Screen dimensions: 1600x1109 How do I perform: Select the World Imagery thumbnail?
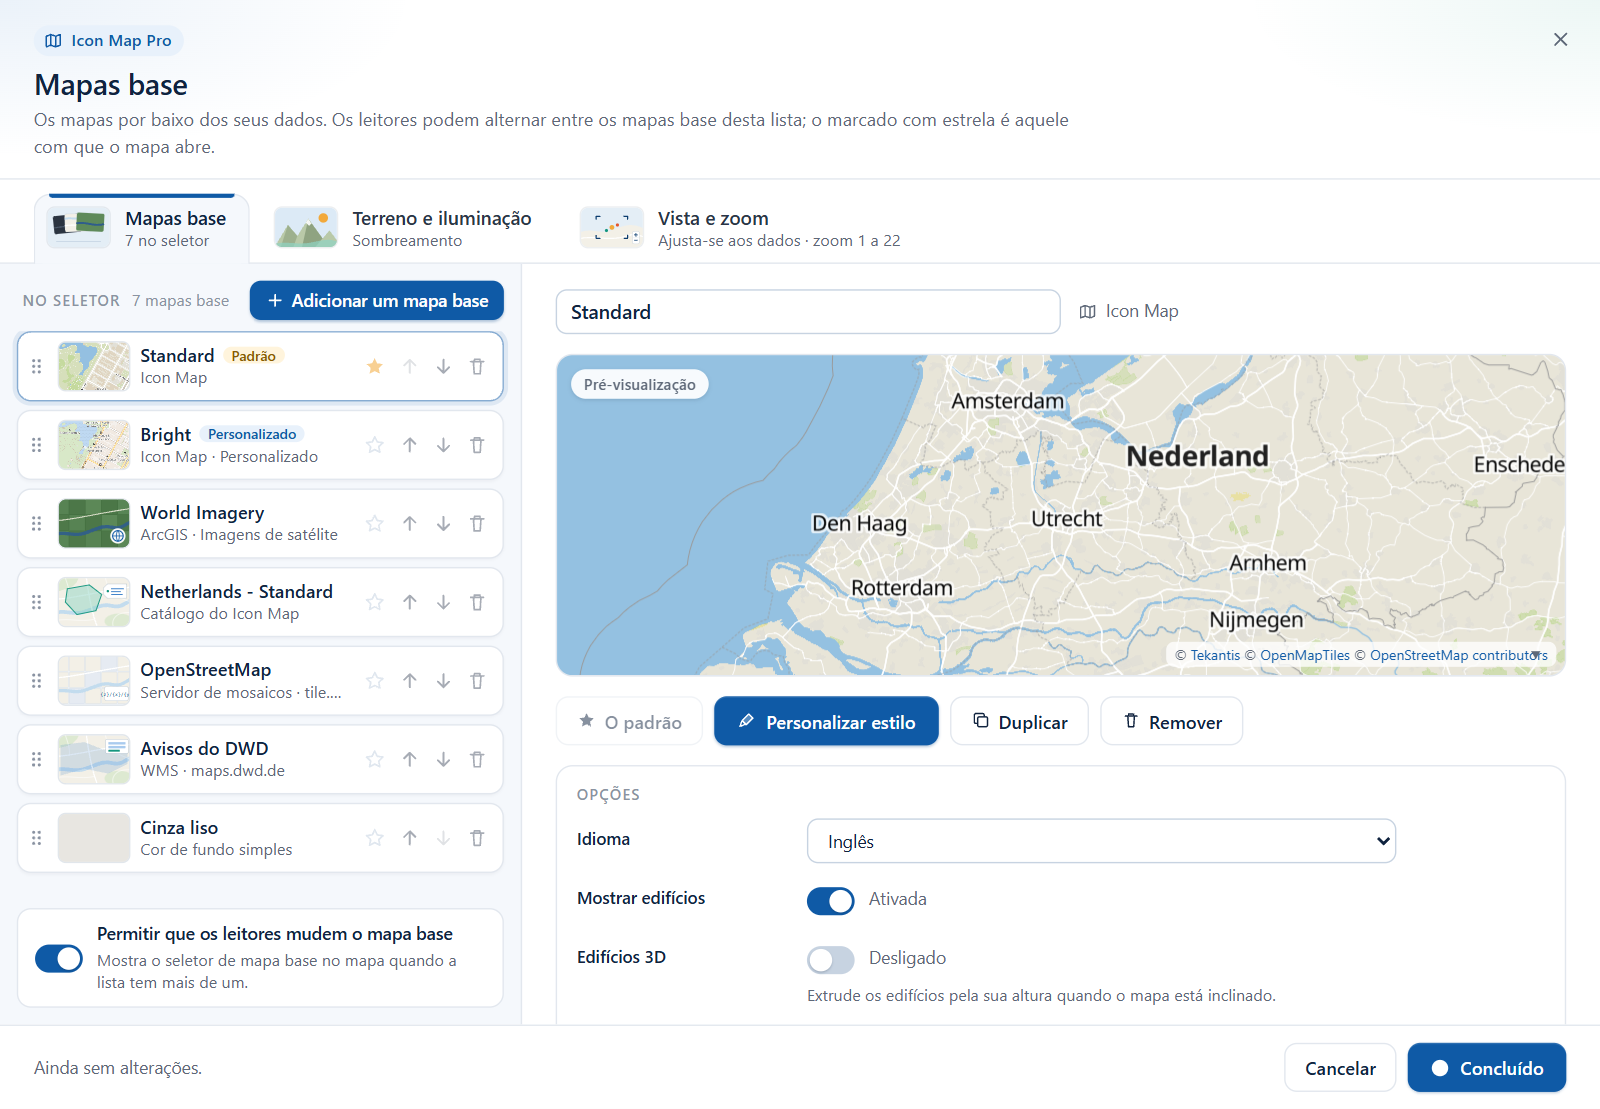pos(94,524)
